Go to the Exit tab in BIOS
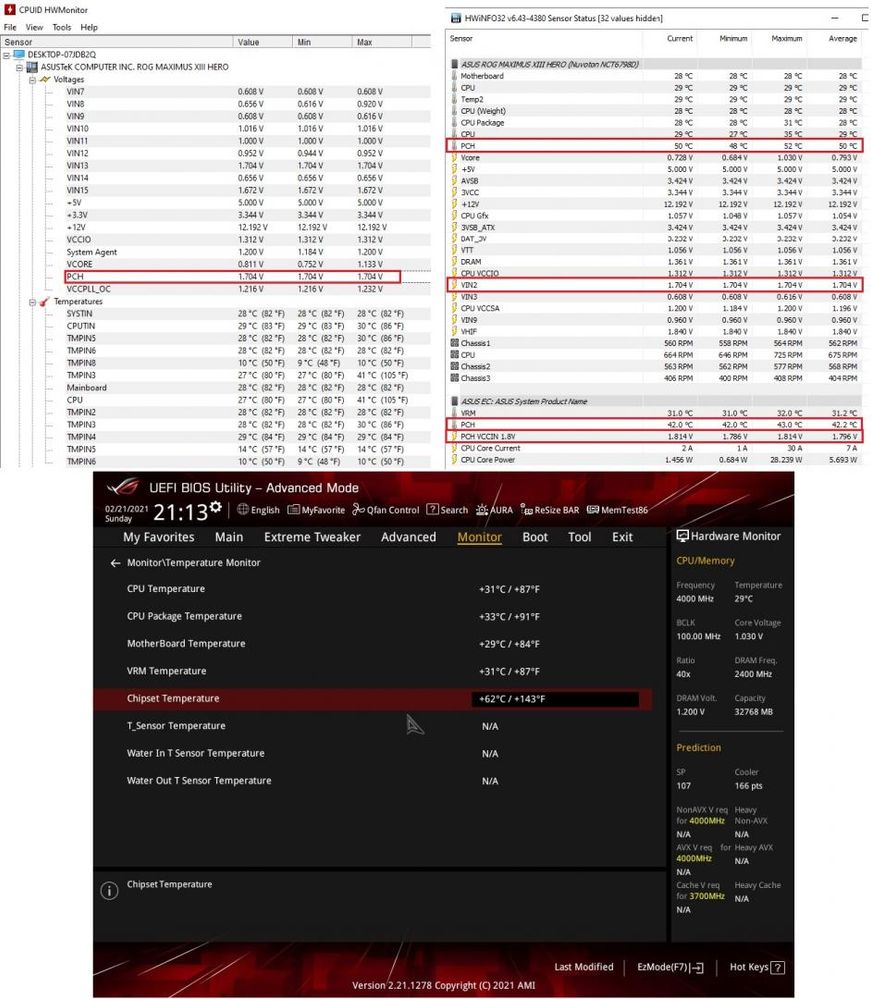Viewport: 871px width, 999px height. pyautogui.click(x=623, y=537)
